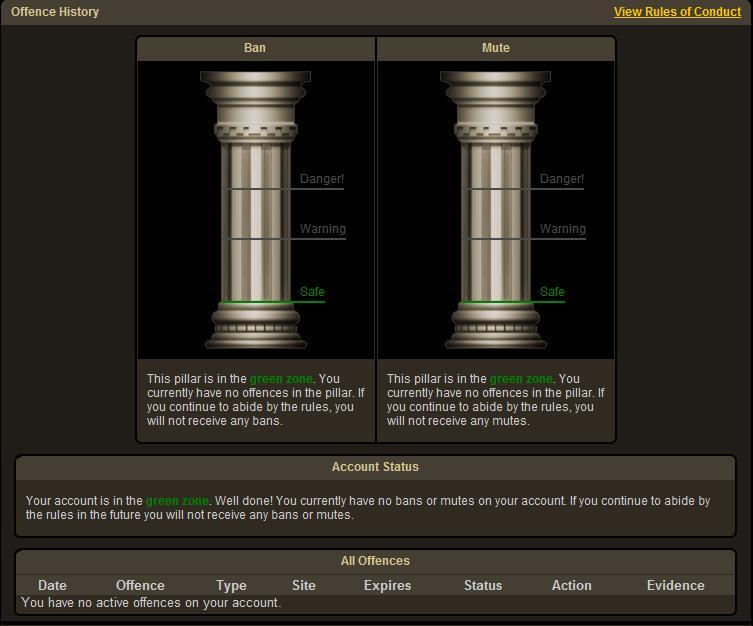Screen dimensions: 753x626
Task: Click the Type column header
Action: 231,585
